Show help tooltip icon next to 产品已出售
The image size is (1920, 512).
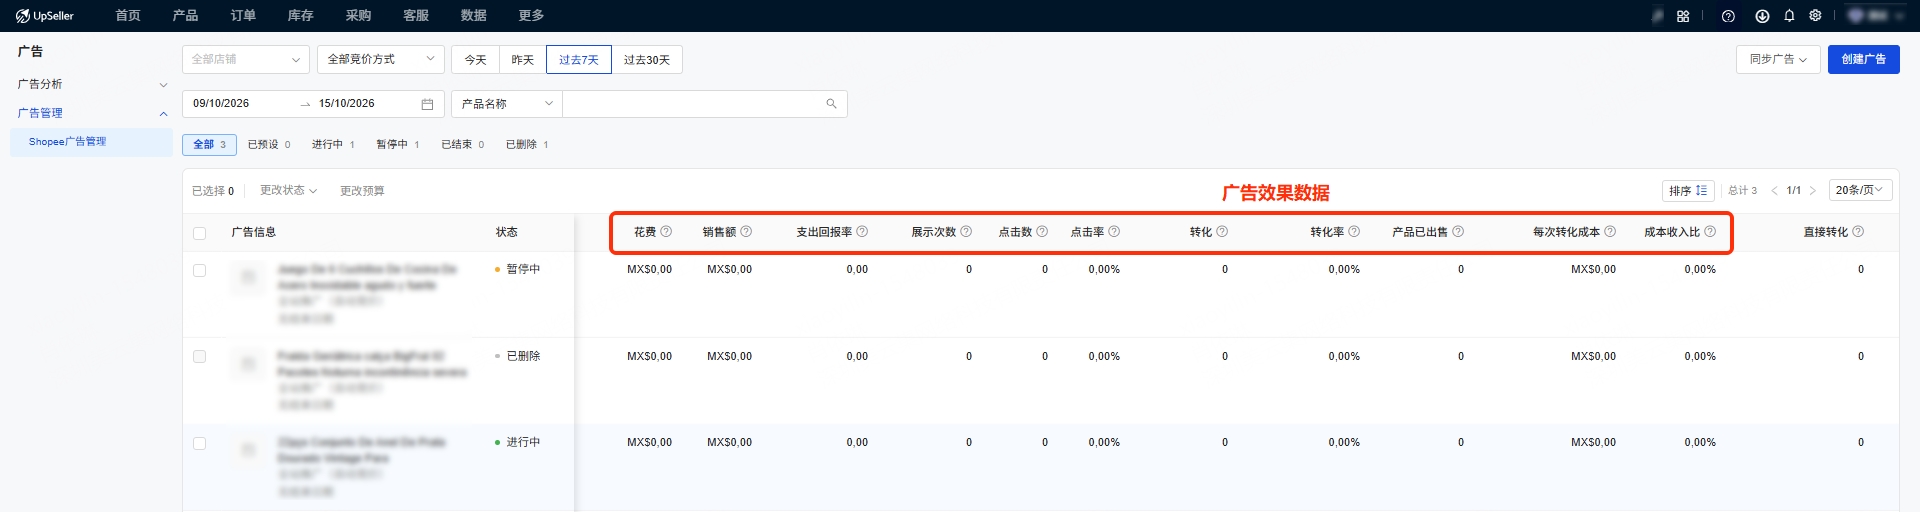tap(1458, 232)
